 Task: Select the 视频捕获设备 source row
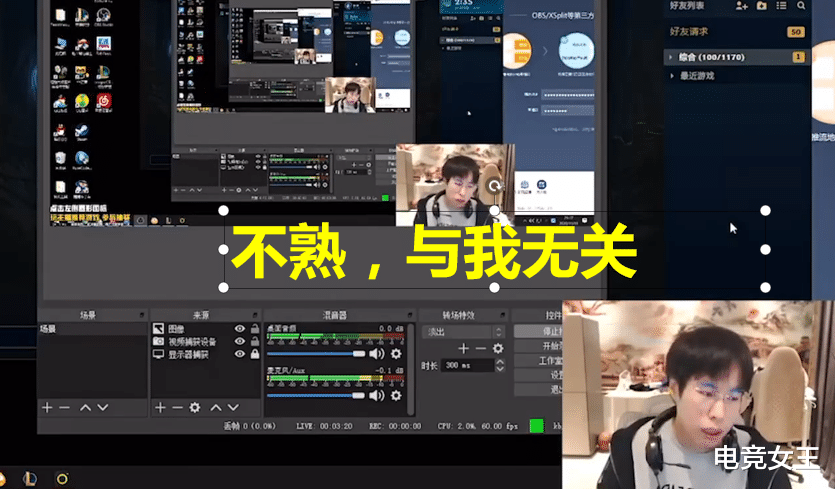pyautogui.click(x=206, y=341)
